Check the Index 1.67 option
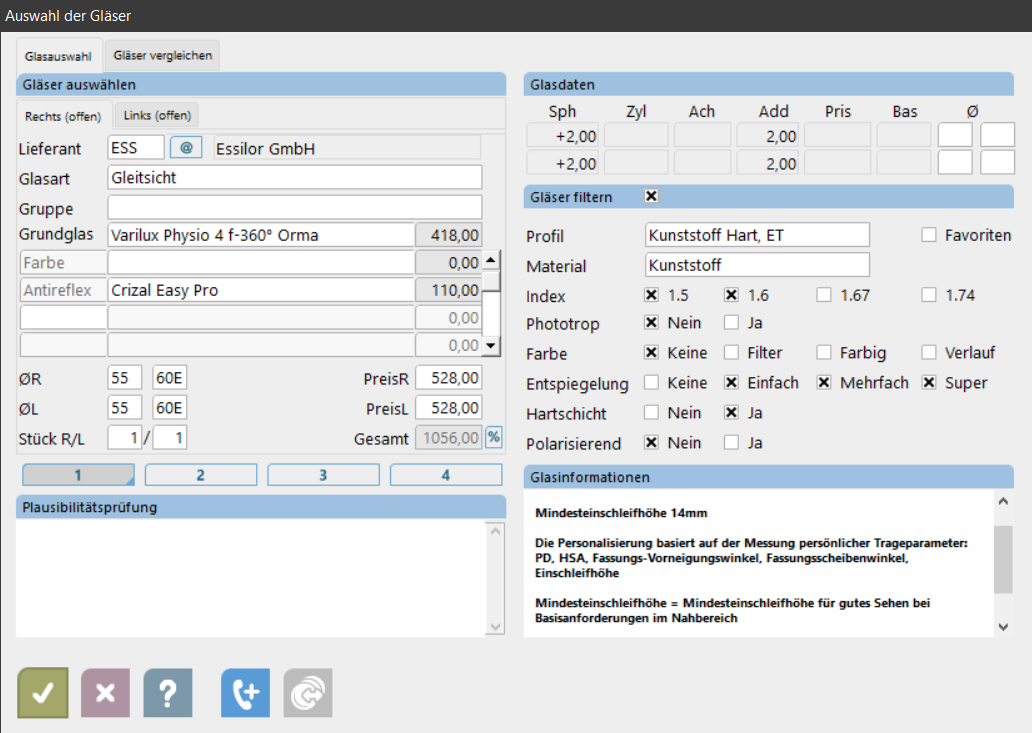1032x733 pixels. pyautogui.click(x=824, y=295)
